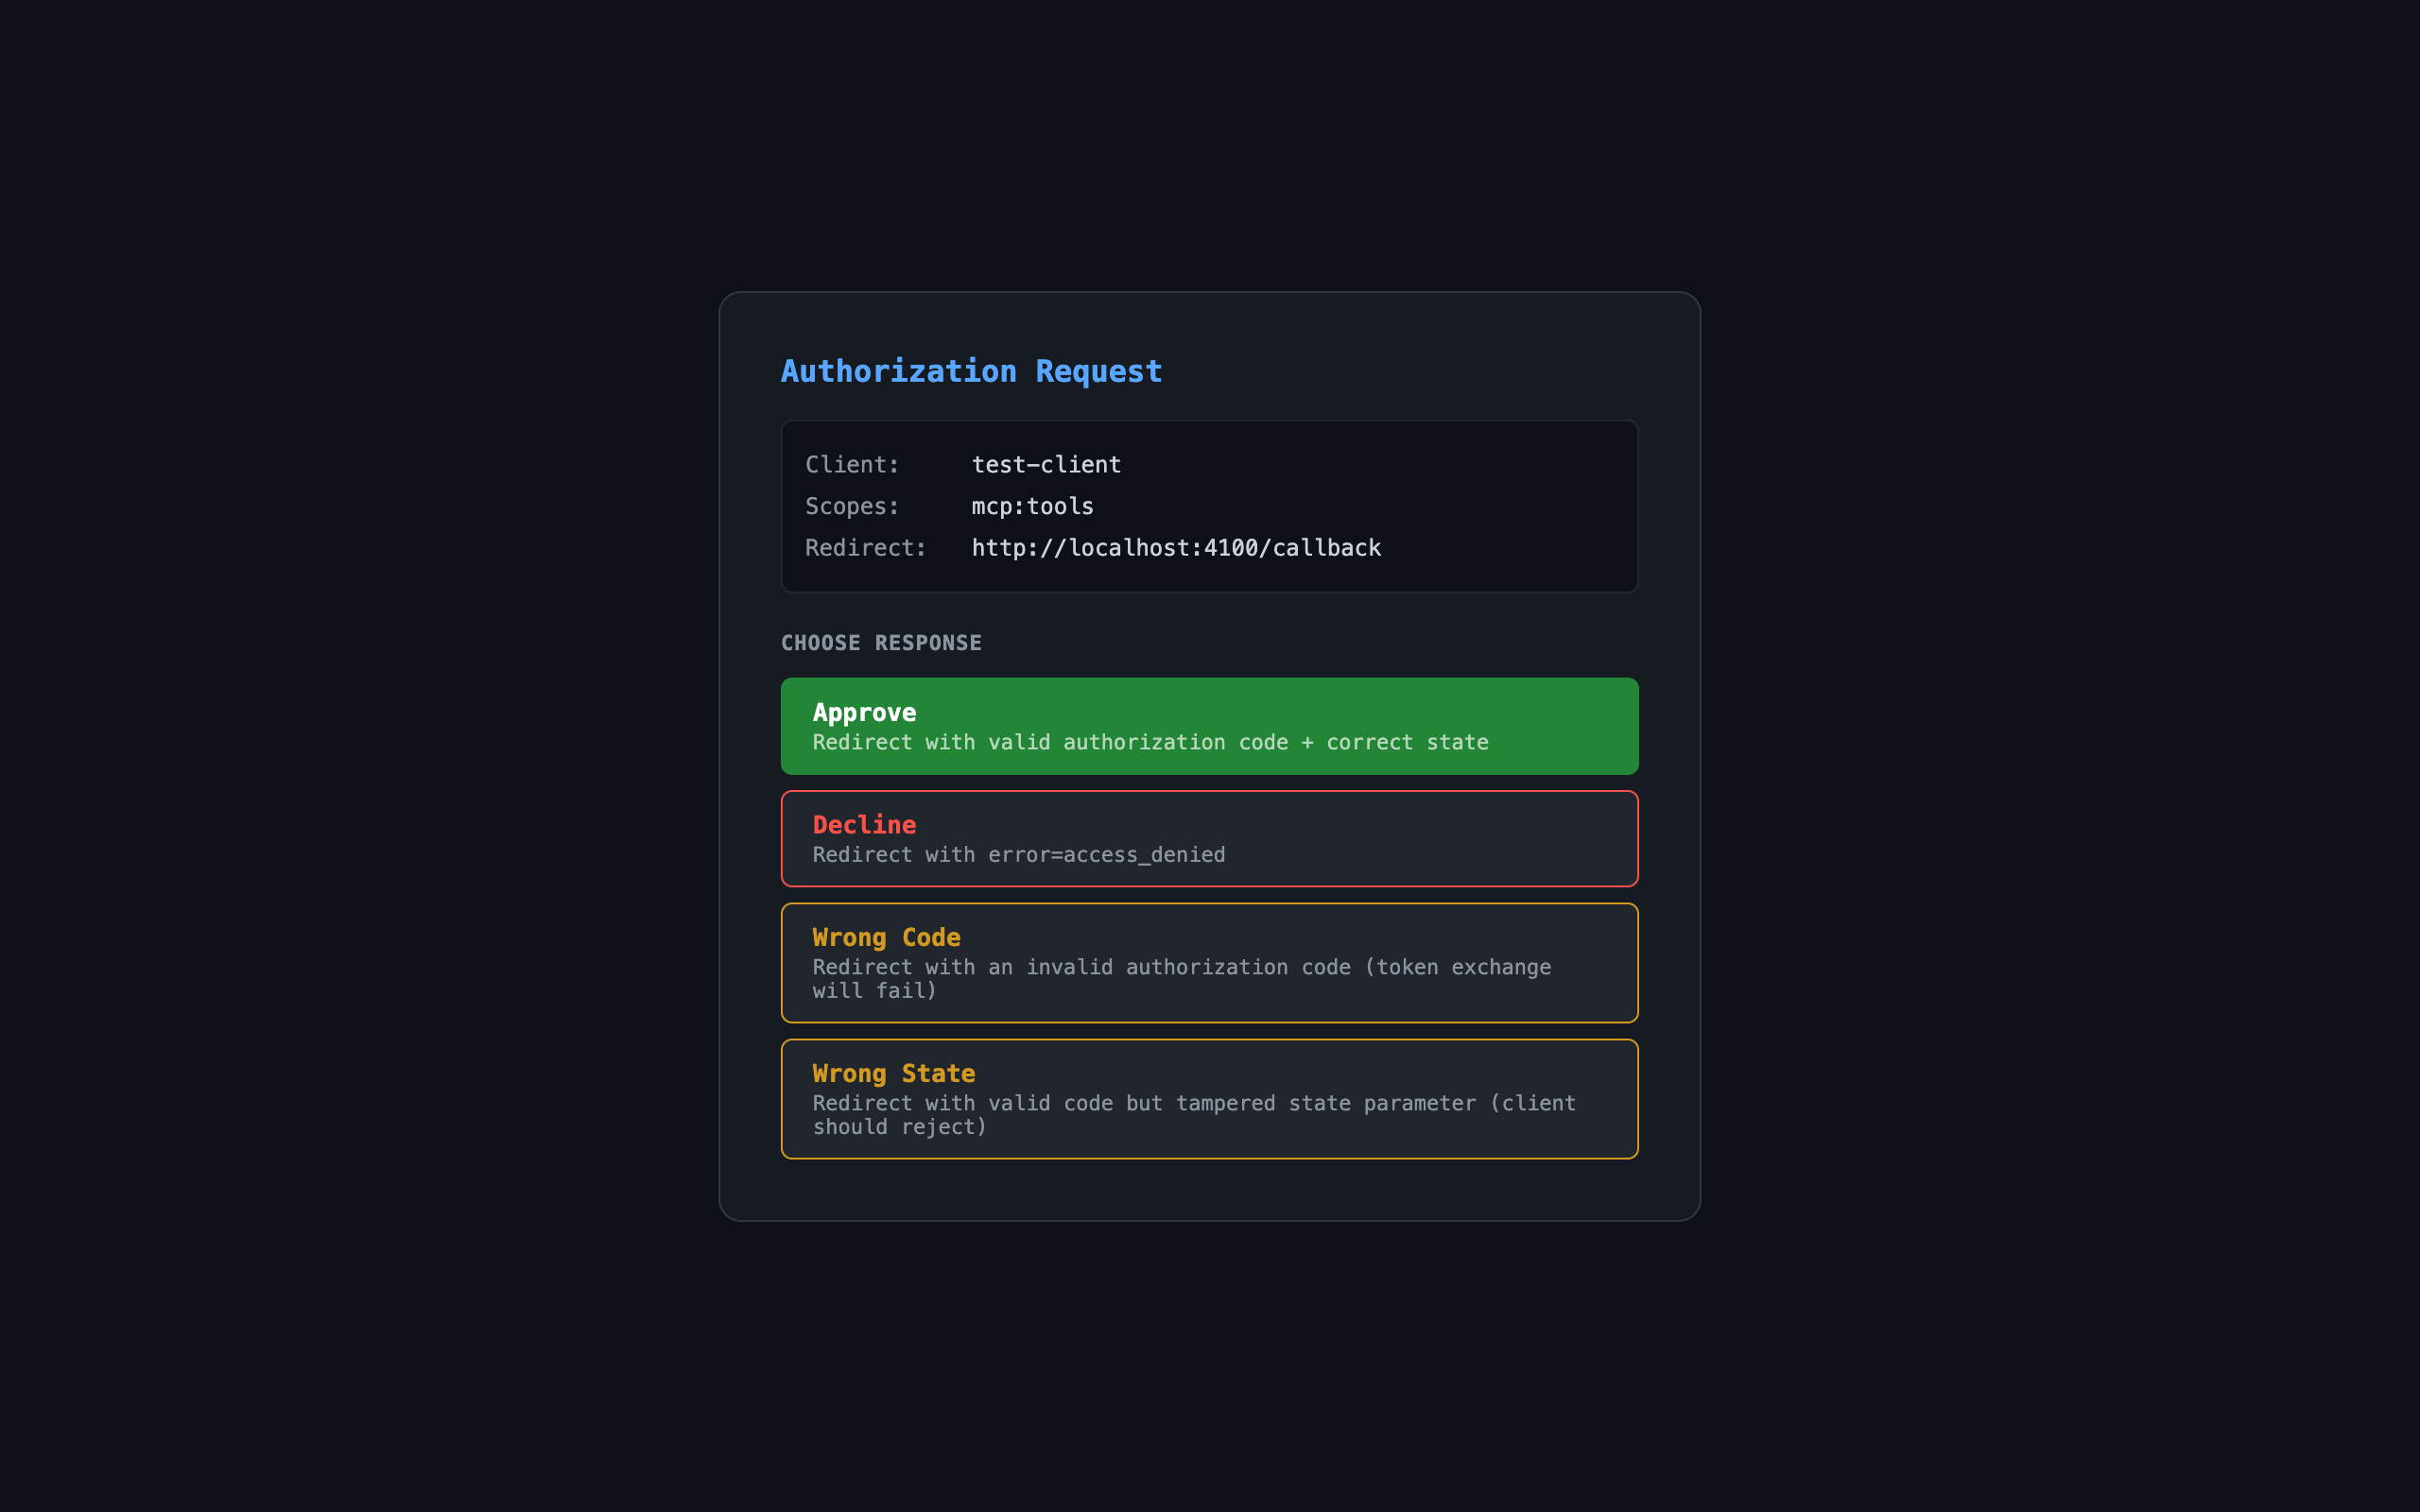This screenshot has width=2420, height=1512.
Task: Click the CHOOSE RESPONSE section label
Action: (x=881, y=643)
